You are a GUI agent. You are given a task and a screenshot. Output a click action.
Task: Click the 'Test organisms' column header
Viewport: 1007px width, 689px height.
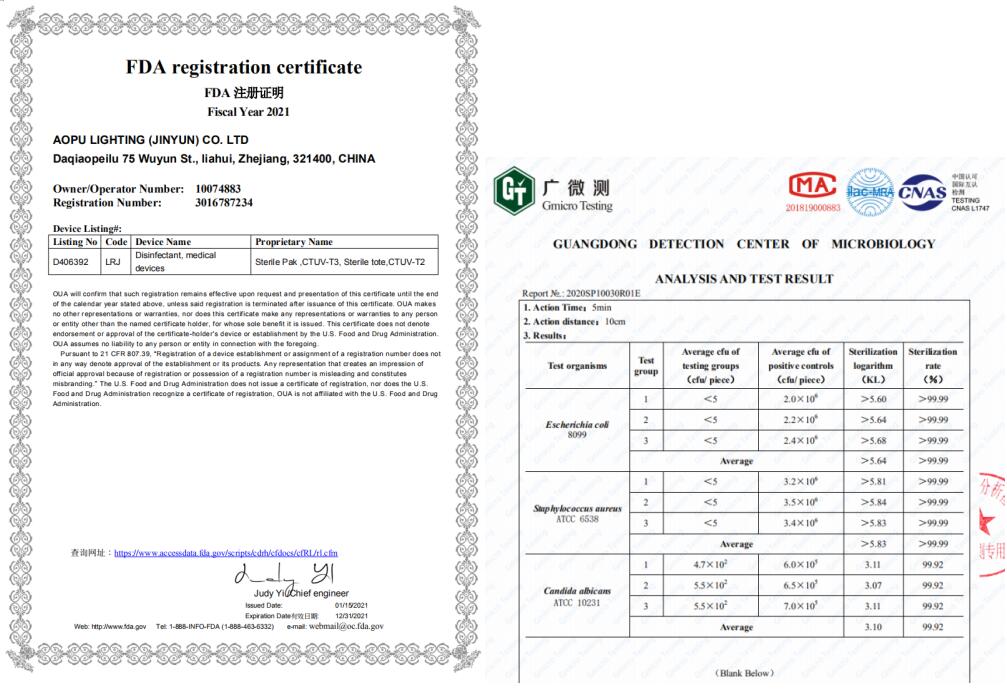click(577, 366)
